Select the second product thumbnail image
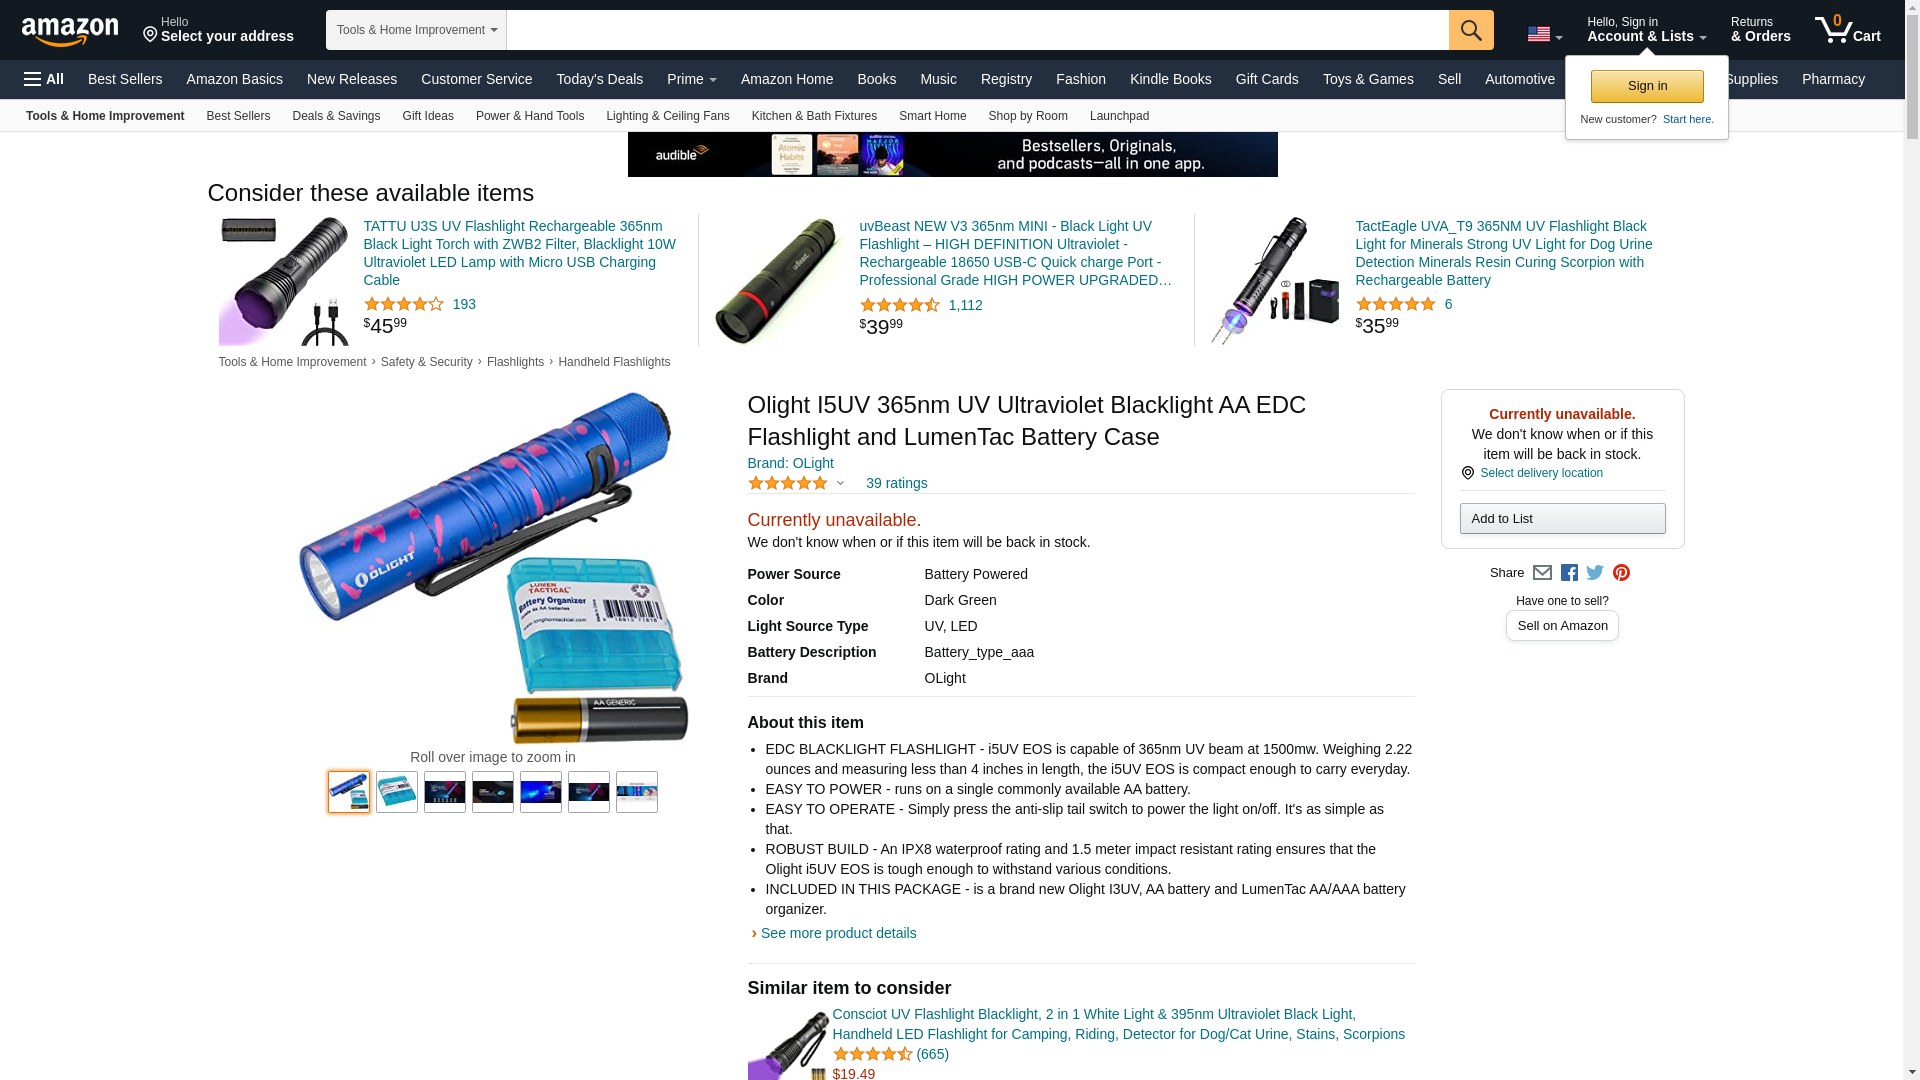This screenshot has height=1080, width=1920. 397,792
